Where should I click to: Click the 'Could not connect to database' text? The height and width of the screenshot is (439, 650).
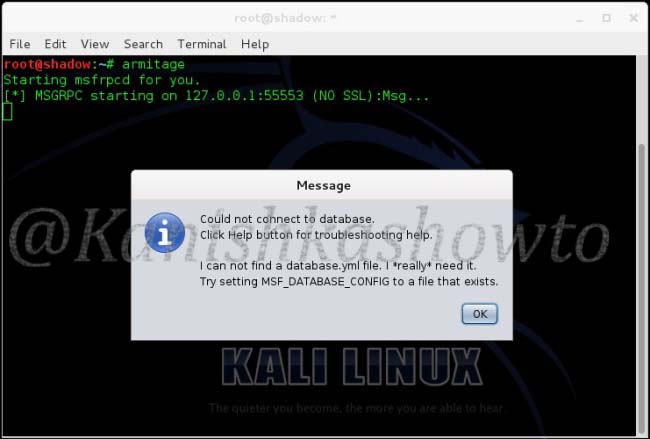click(287, 219)
